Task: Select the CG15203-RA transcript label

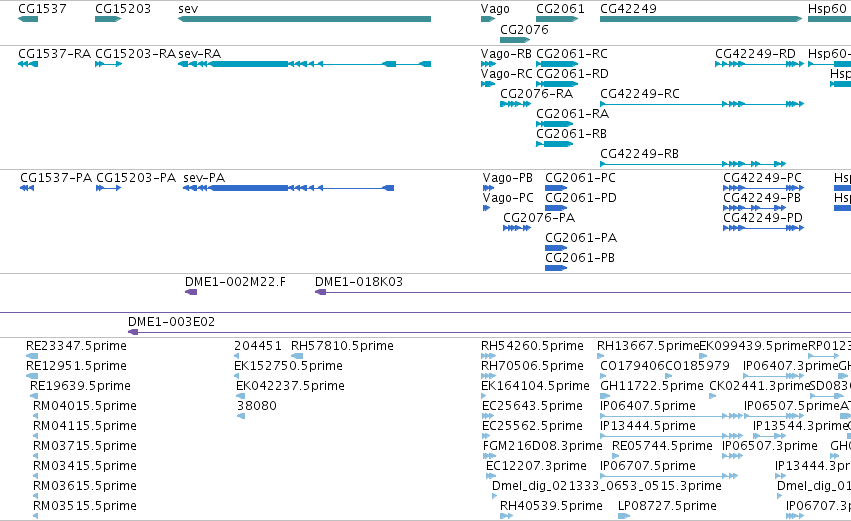Action: pyautogui.click(x=136, y=54)
